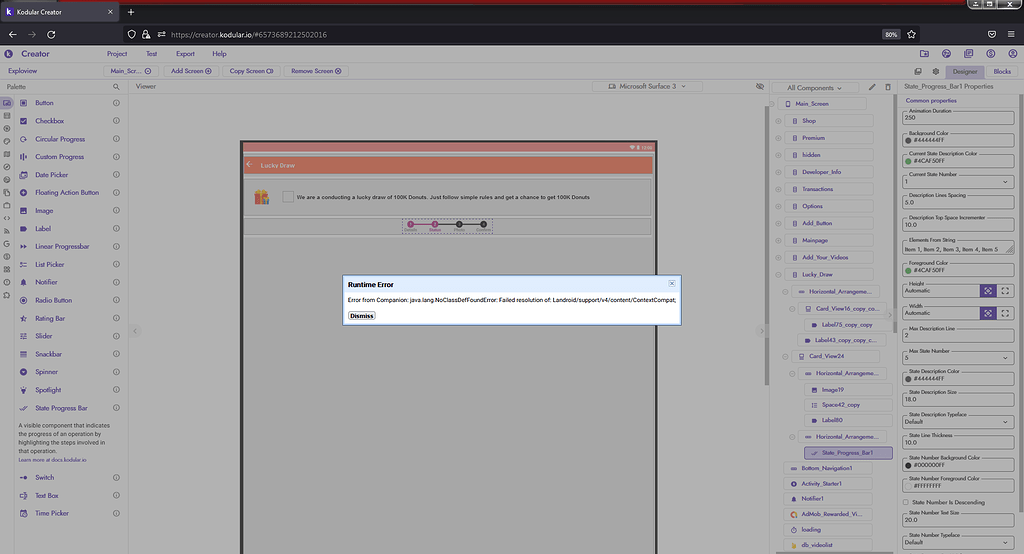Click Remove Screen button
The width and height of the screenshot is (1024, 554).
click(x=316, y=71)
